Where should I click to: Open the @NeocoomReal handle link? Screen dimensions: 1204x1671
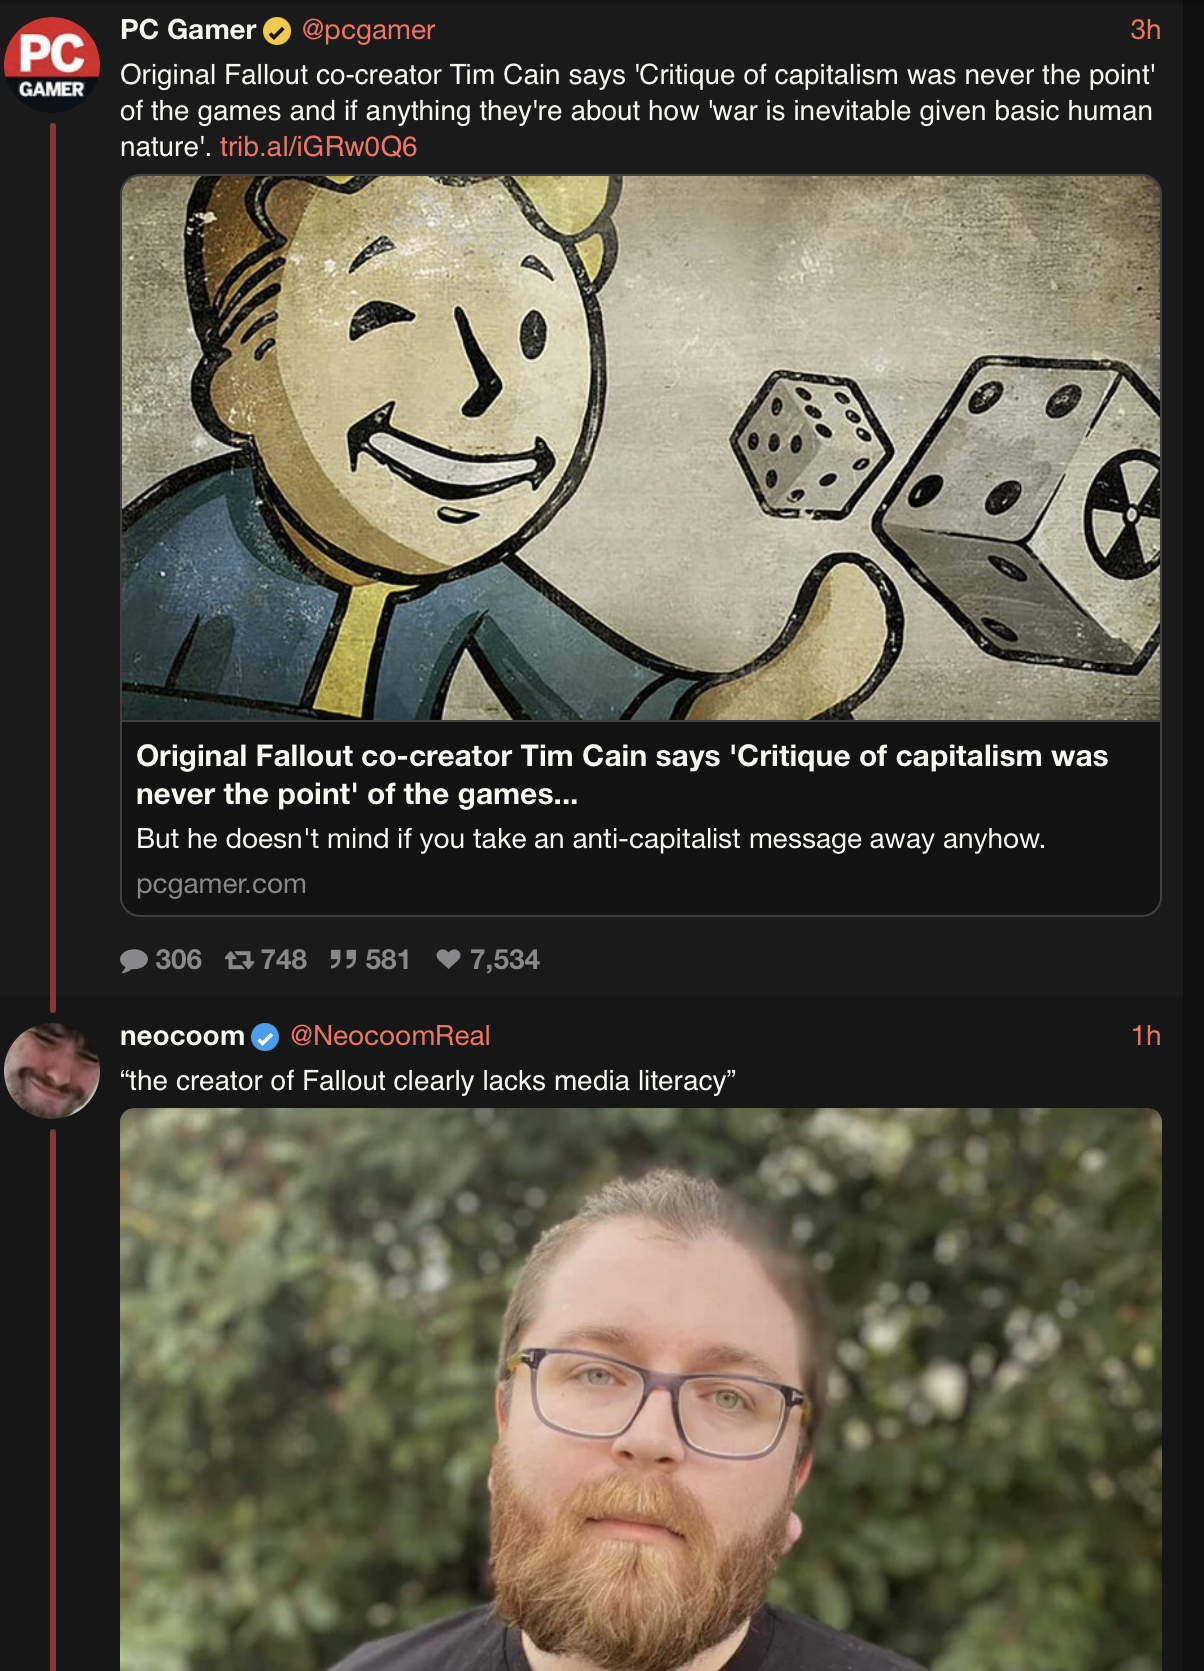(x=390, y=1036)
